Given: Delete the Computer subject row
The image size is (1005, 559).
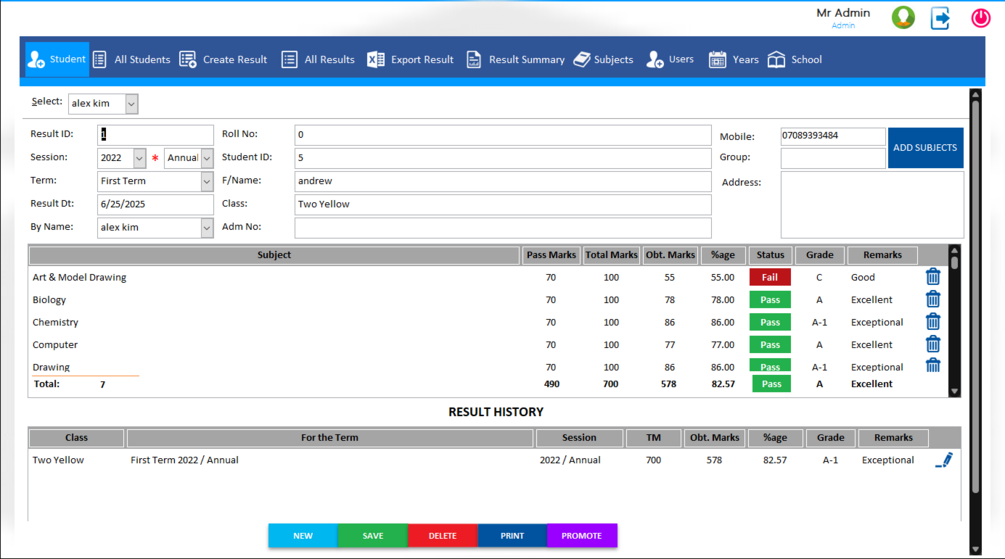Looking at the screenshot, I should click(x=933, y=344).
